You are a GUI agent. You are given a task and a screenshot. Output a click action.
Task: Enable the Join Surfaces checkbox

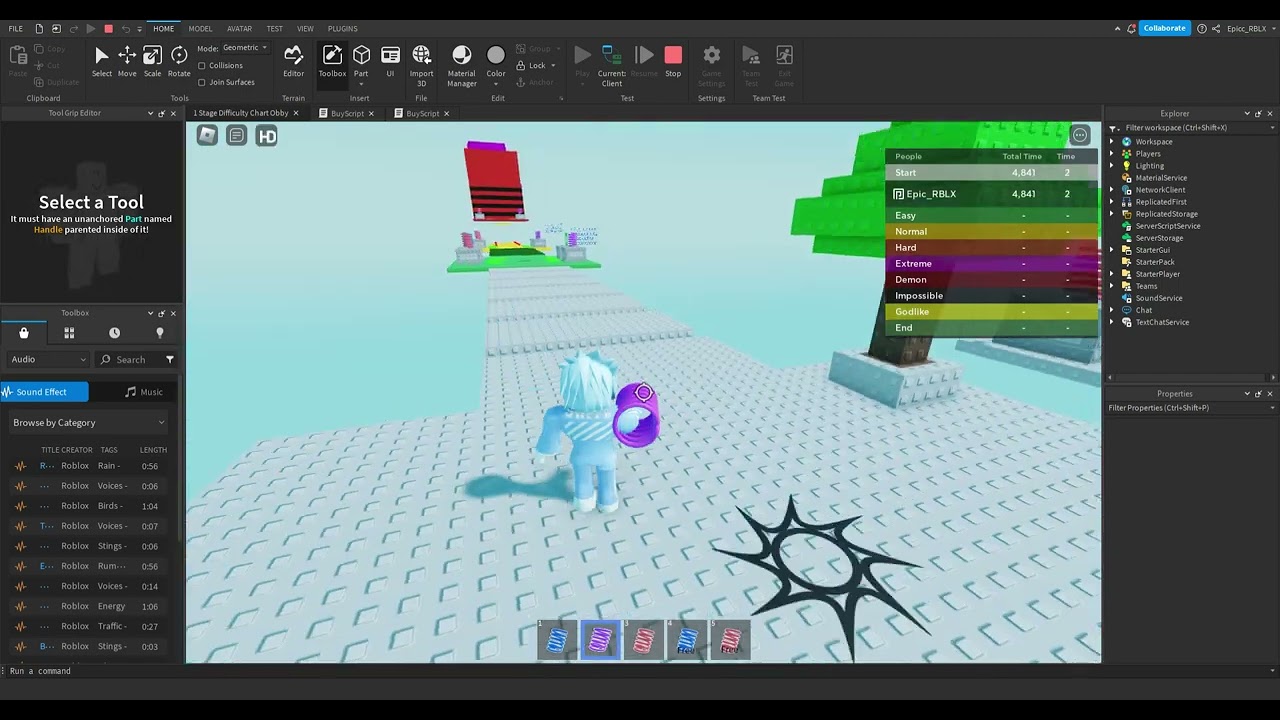202,82
